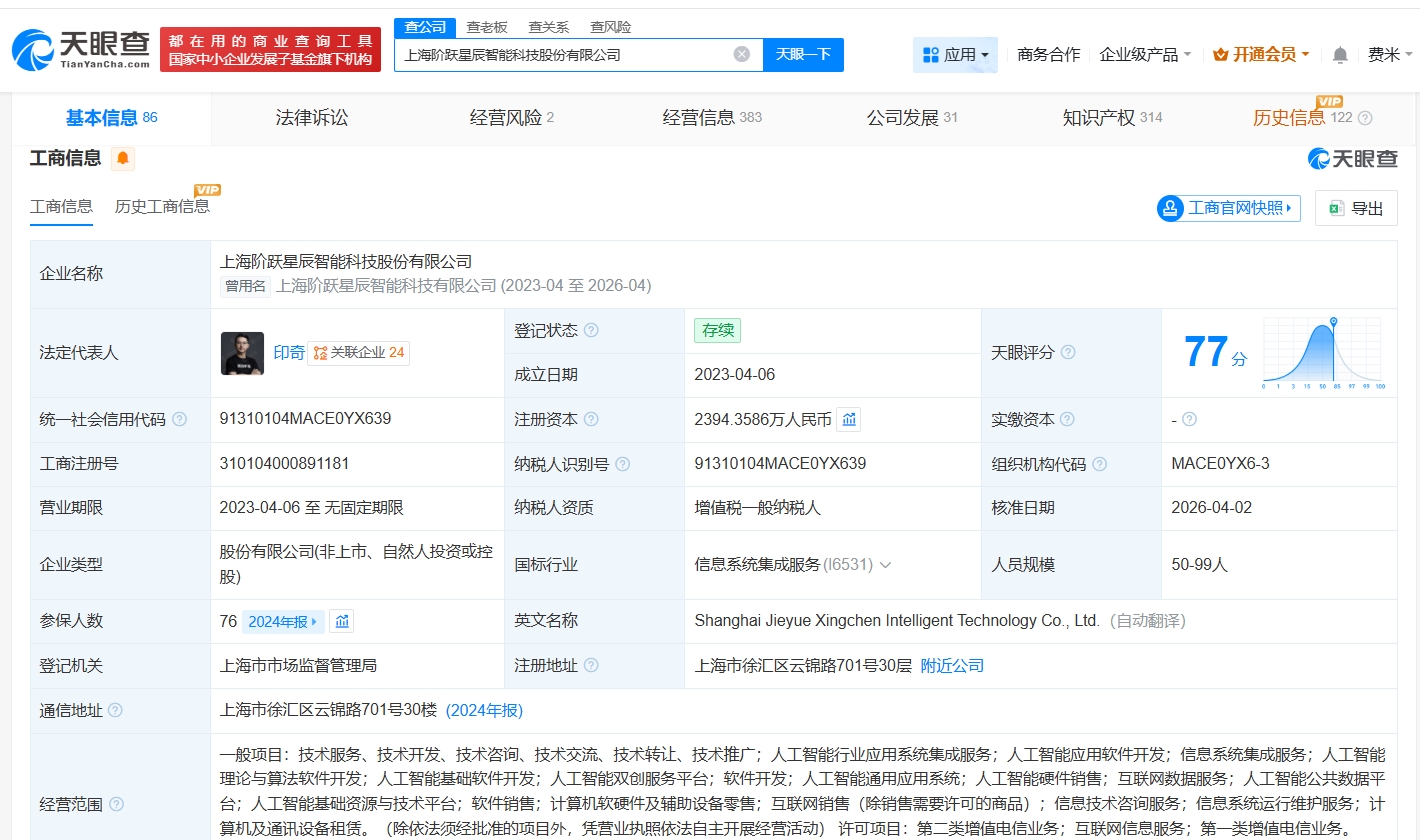The image size is (1420, 840).
Task: Select the 历史工商信息 sub-tab
Action: point(162,207)
